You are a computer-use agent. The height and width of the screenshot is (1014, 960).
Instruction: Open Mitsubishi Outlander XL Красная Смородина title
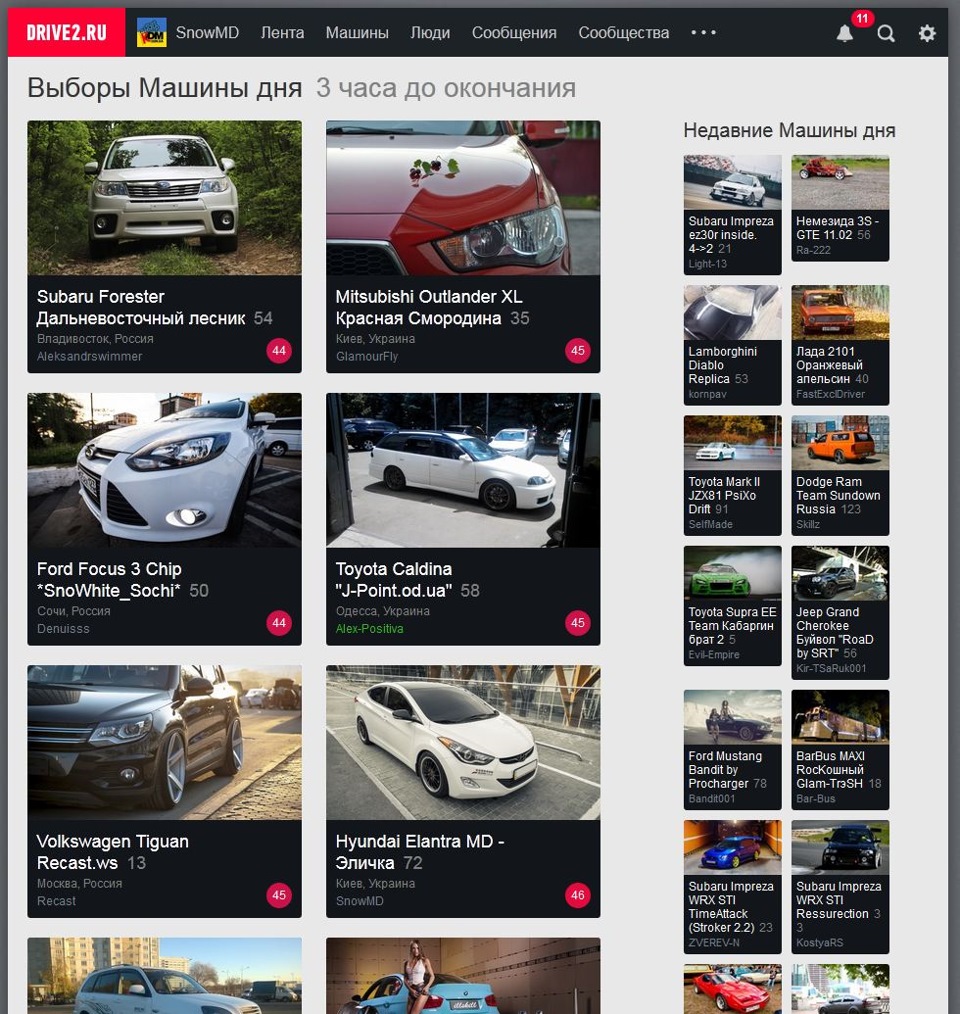pos(429,307)
